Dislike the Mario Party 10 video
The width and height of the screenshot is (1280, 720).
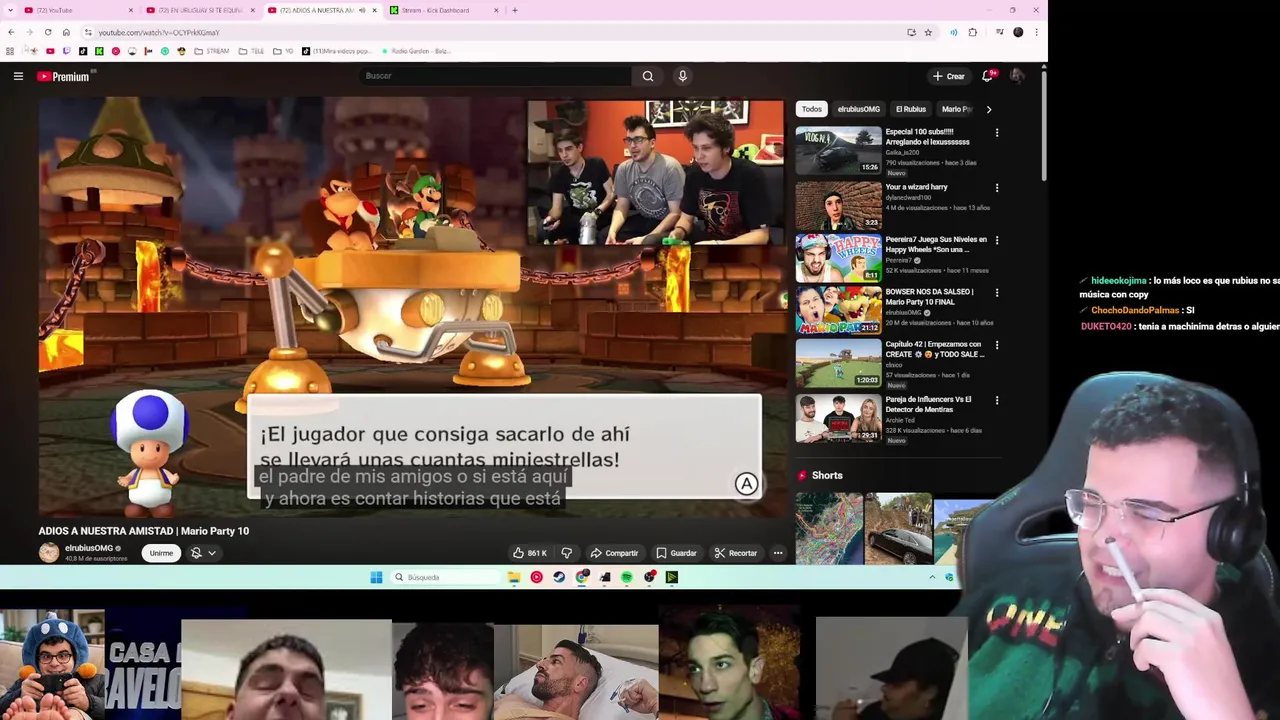(x=566, y=553)
